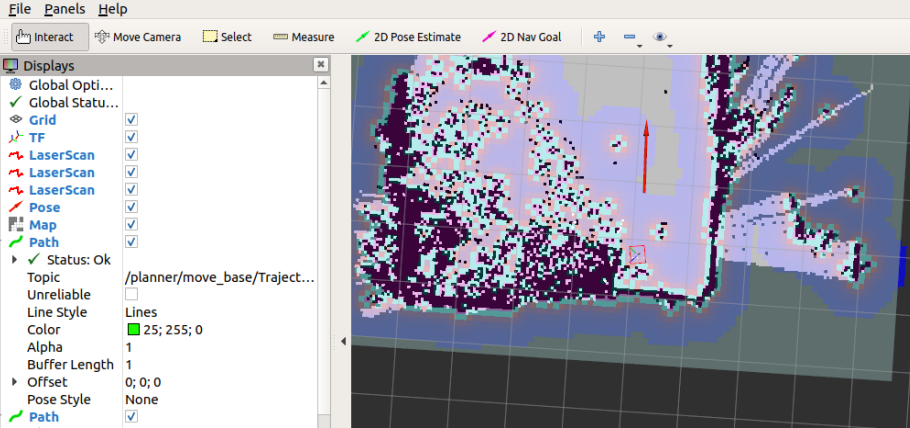
Task: Open the Panels menu
Action: tap(64, 9)
